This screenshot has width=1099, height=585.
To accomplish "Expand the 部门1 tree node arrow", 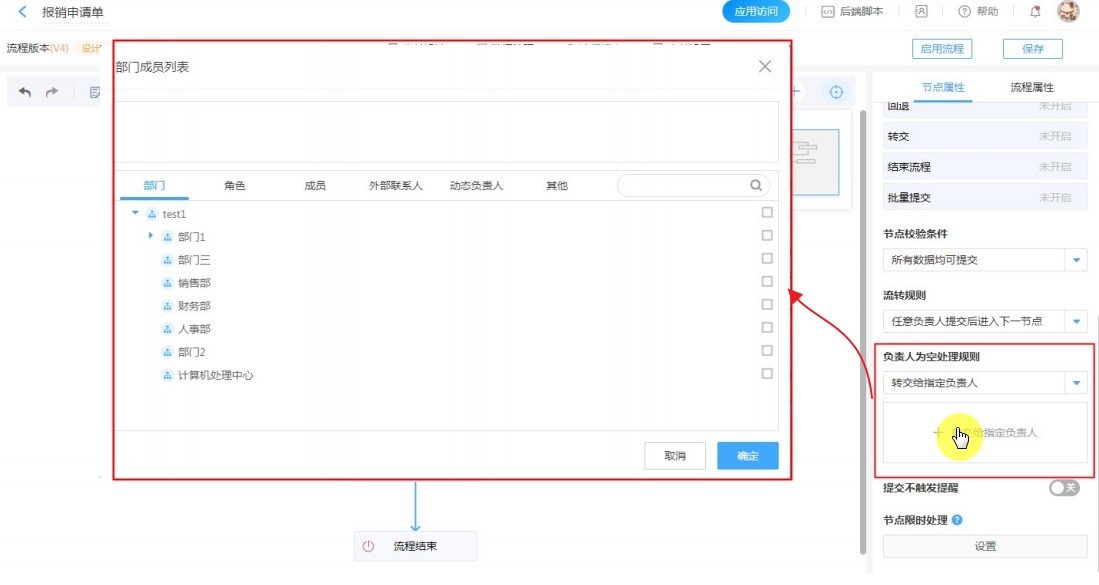I will coord(151,236).
